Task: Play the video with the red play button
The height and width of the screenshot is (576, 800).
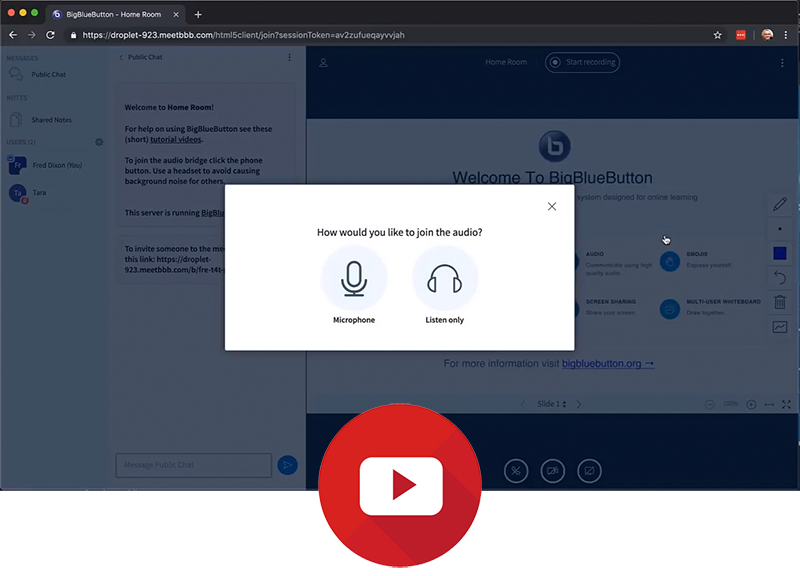Action: click(400, 486)
